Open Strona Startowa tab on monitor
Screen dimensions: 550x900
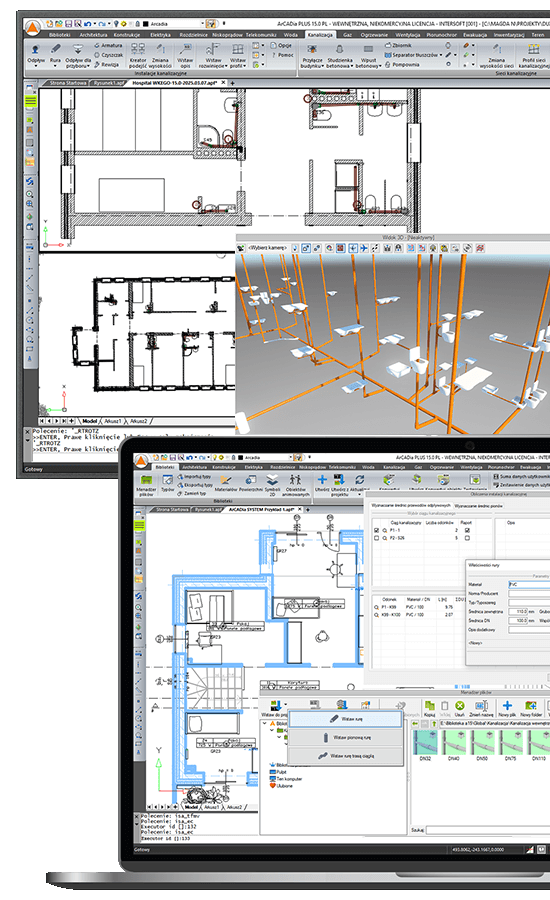67,83
